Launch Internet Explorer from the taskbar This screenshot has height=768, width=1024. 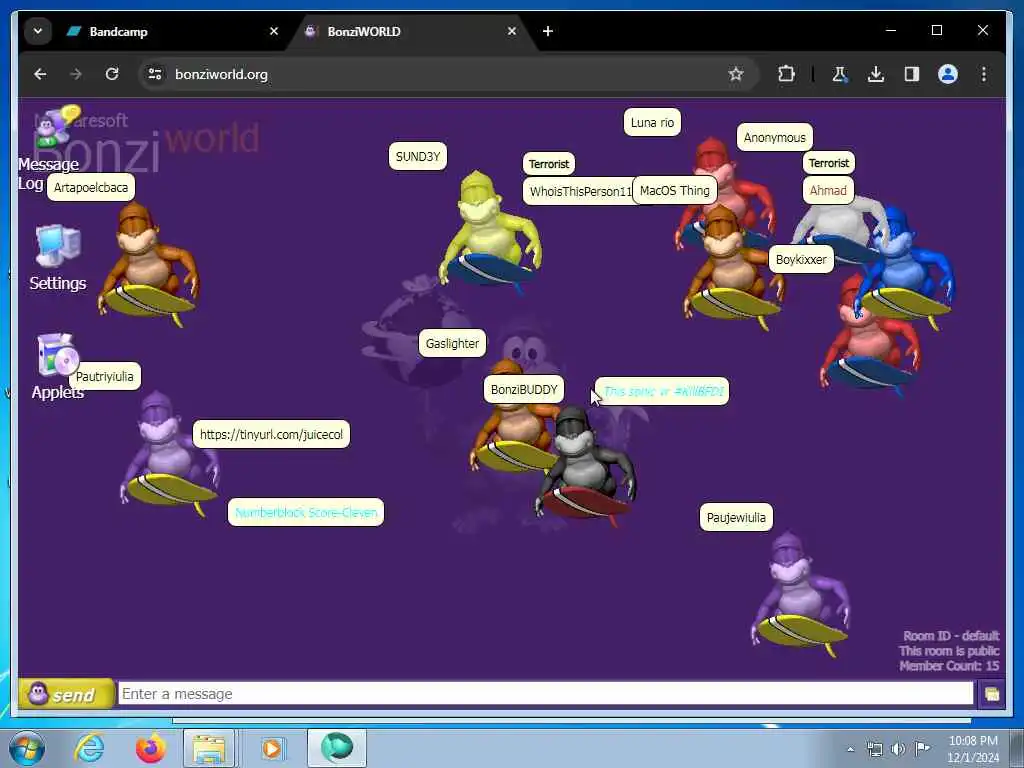pos(89,748)
